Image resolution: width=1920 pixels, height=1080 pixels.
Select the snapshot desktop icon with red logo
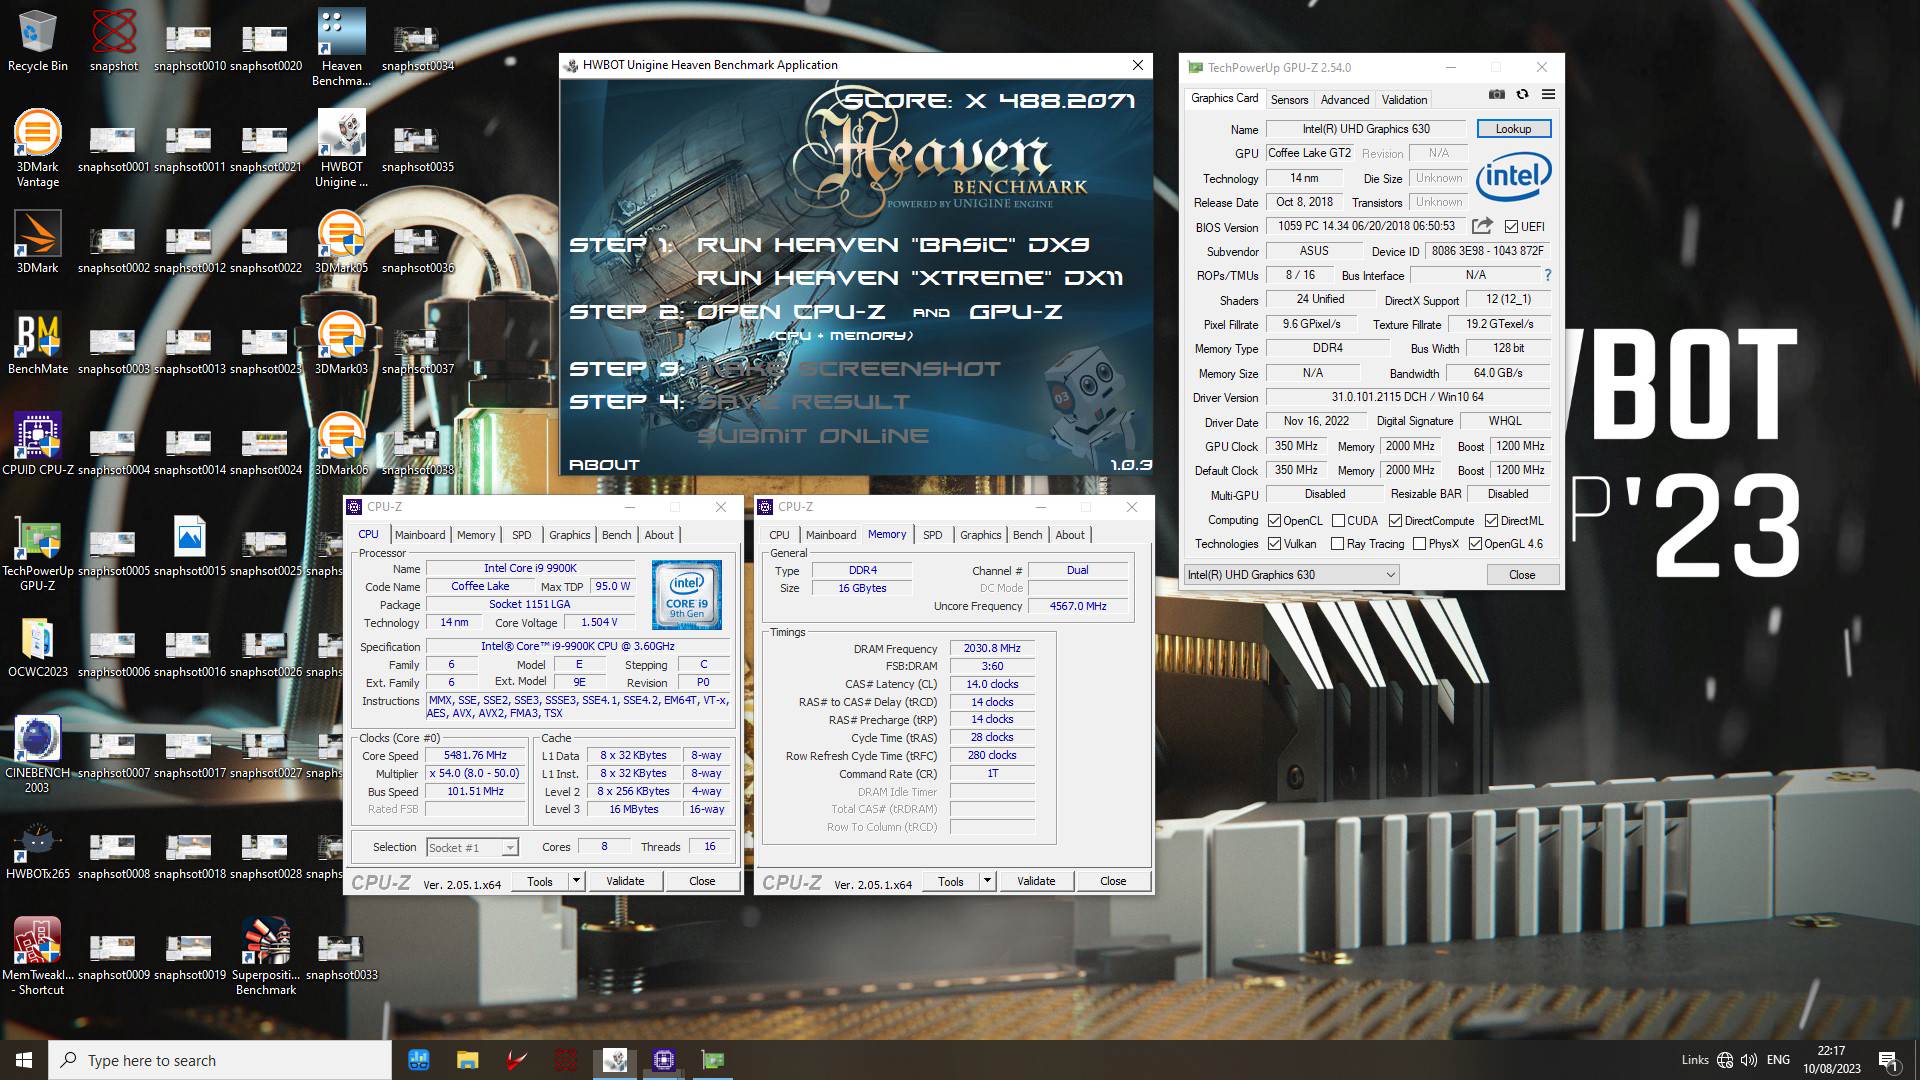114,41
